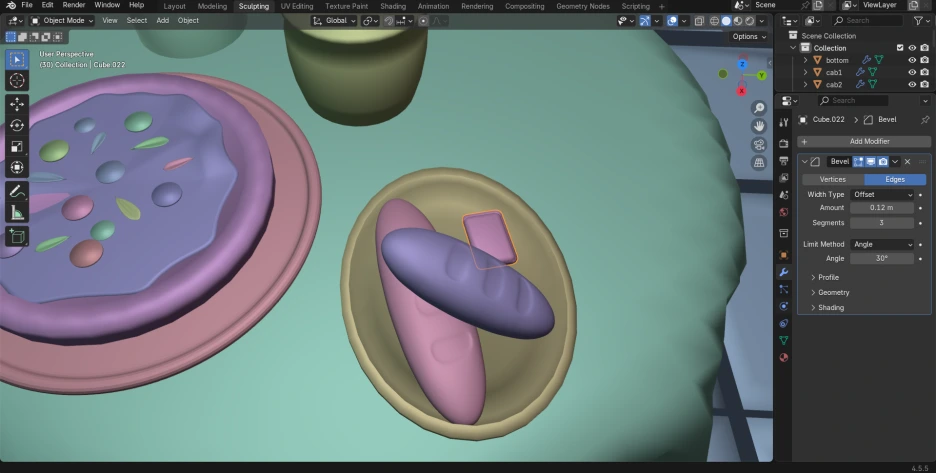The height and width of the screenshot is (473, 936).
Task: Activate the Transform tool
Action: [17, 168]
